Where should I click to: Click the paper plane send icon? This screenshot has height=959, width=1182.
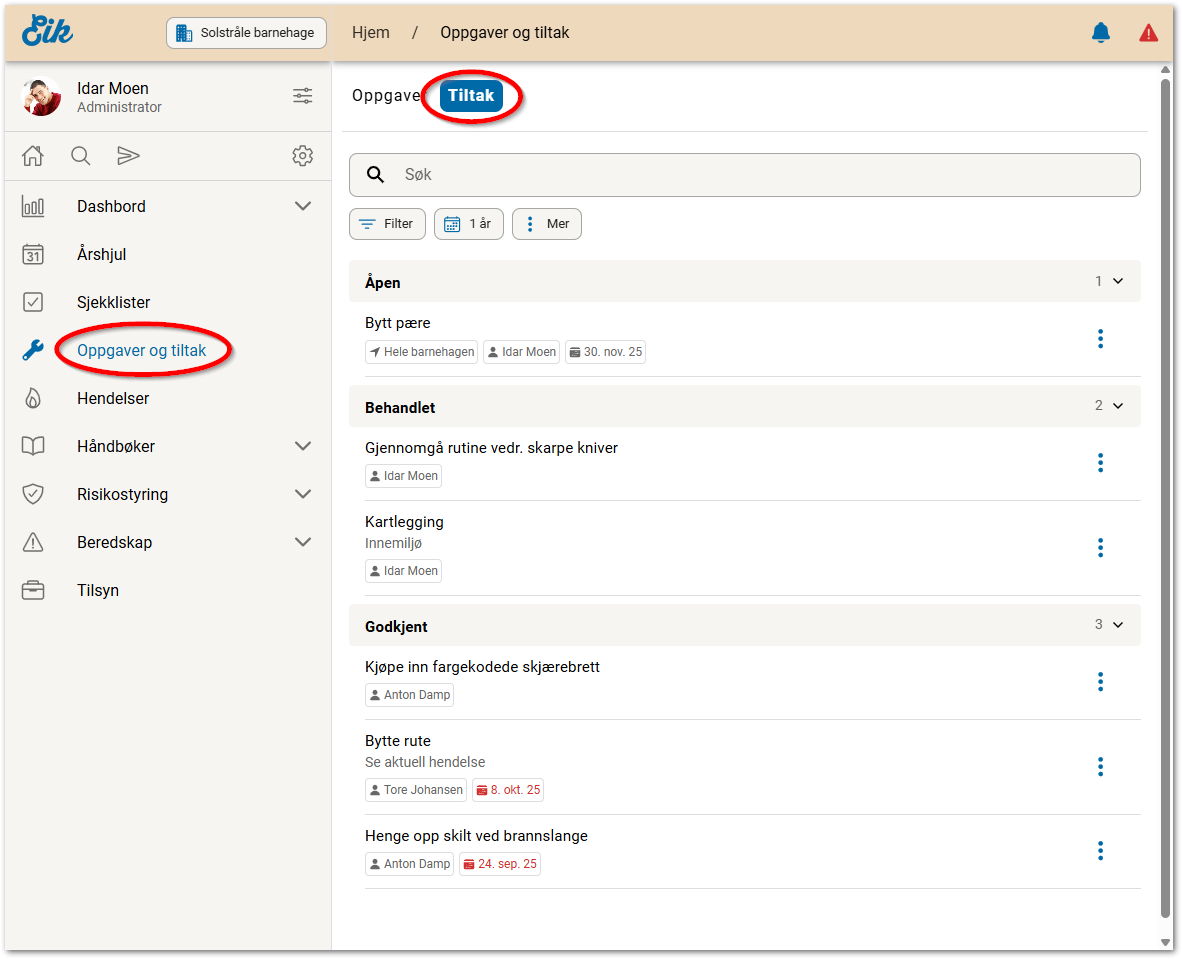point(128,156)
